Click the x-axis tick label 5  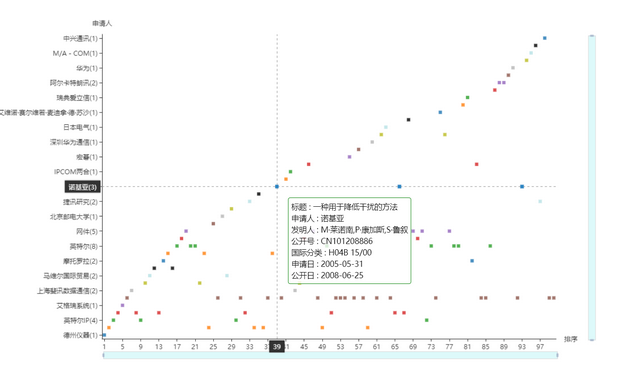point(122,347)
